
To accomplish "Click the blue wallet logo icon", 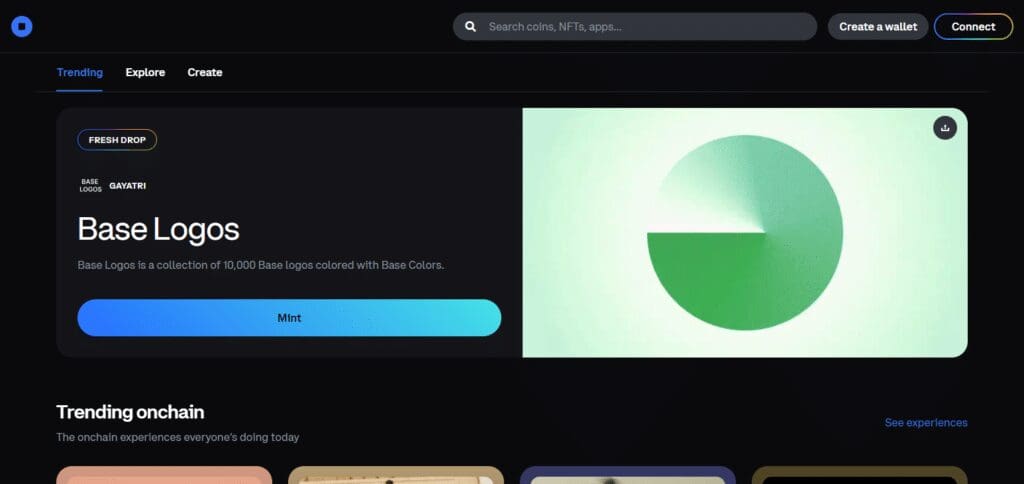I will coord(22,27).
